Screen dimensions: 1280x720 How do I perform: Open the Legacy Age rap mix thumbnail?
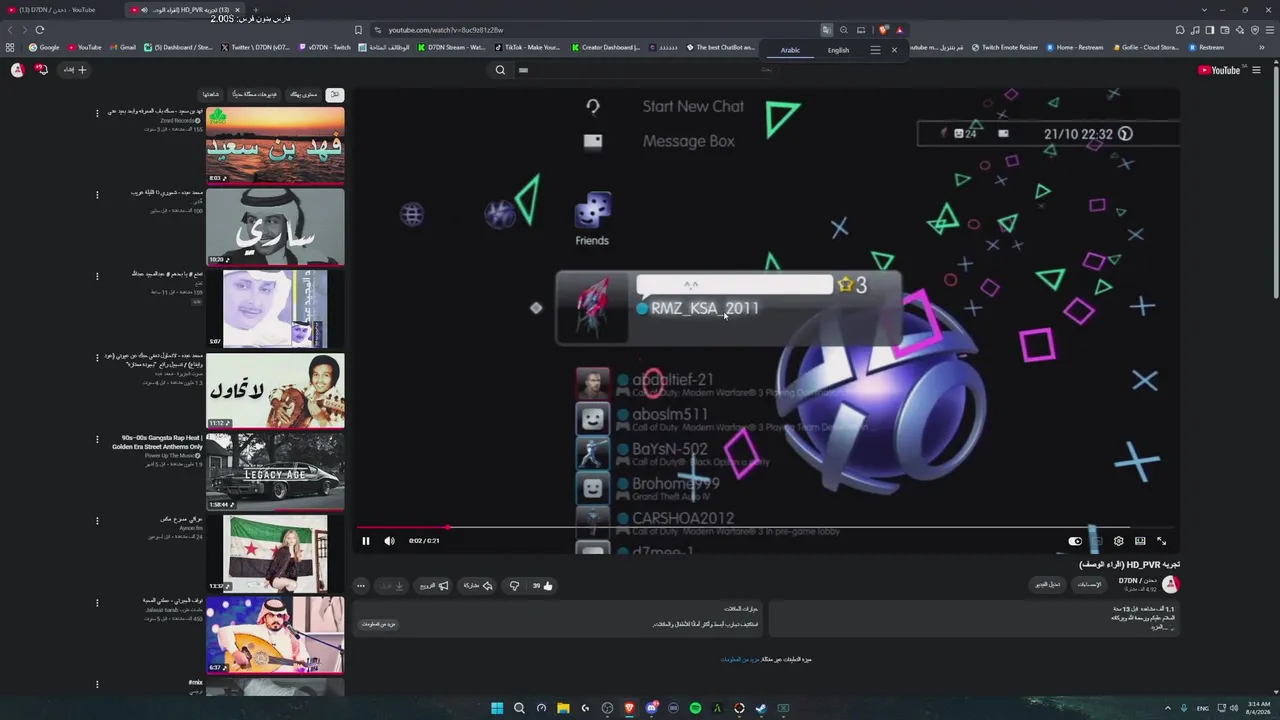tap(275, 472)
